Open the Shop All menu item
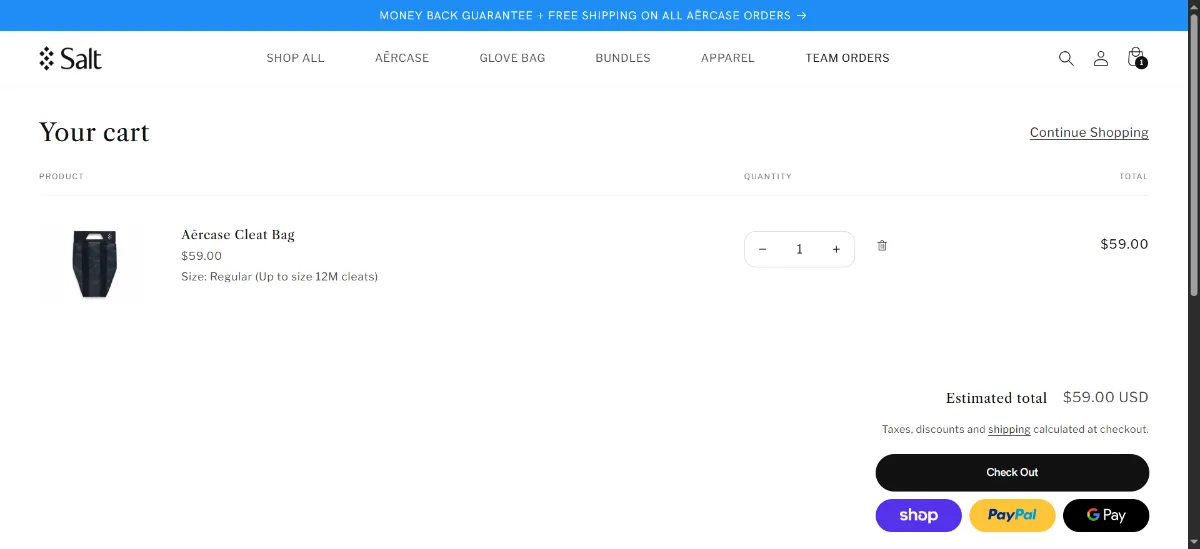 pos(295,58)
